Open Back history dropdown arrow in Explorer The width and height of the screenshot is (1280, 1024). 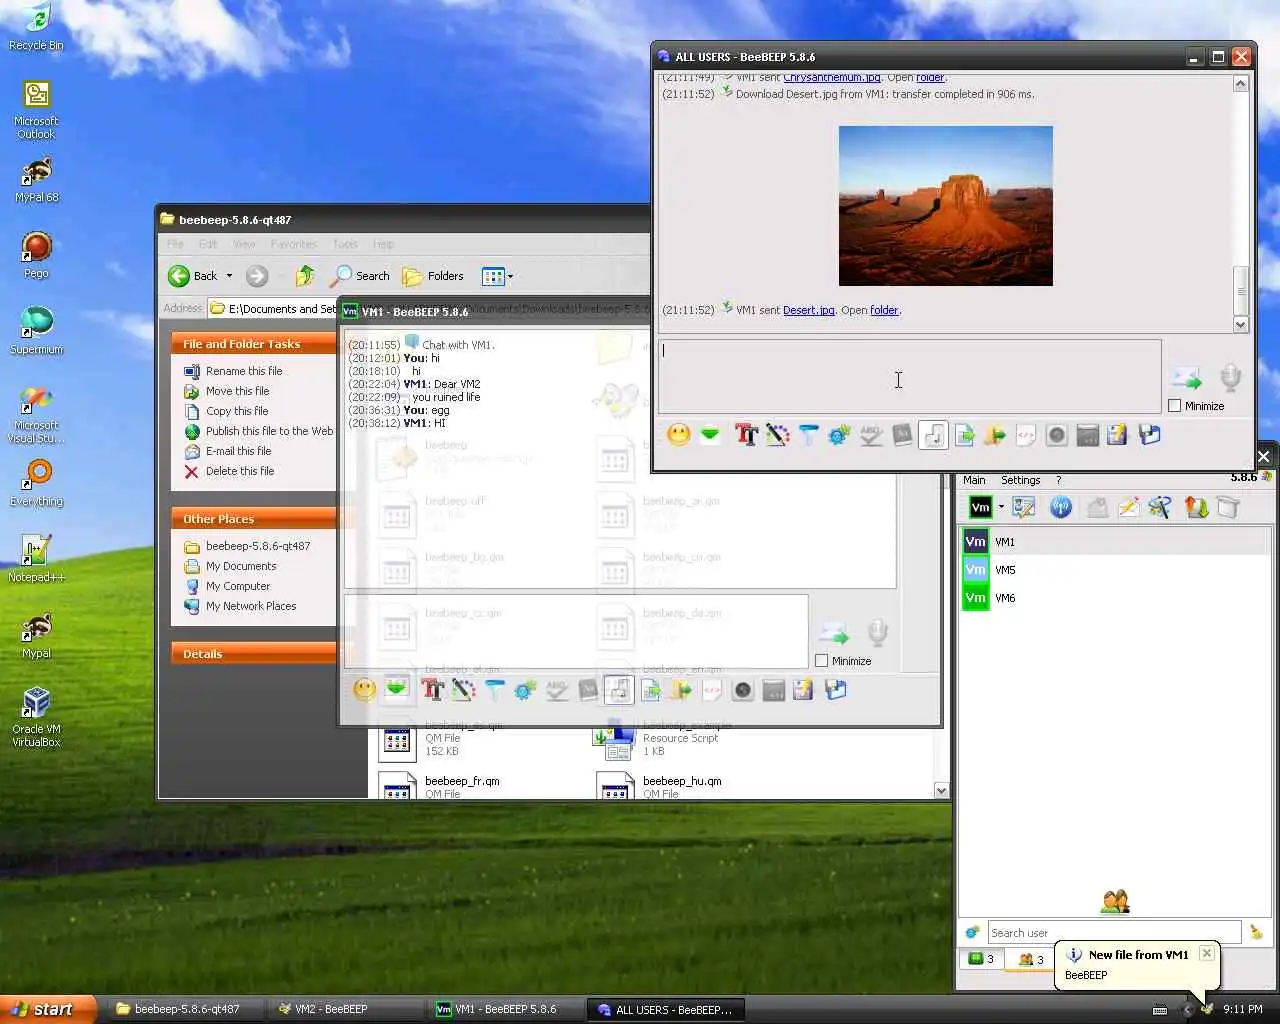tap(229, 276)
